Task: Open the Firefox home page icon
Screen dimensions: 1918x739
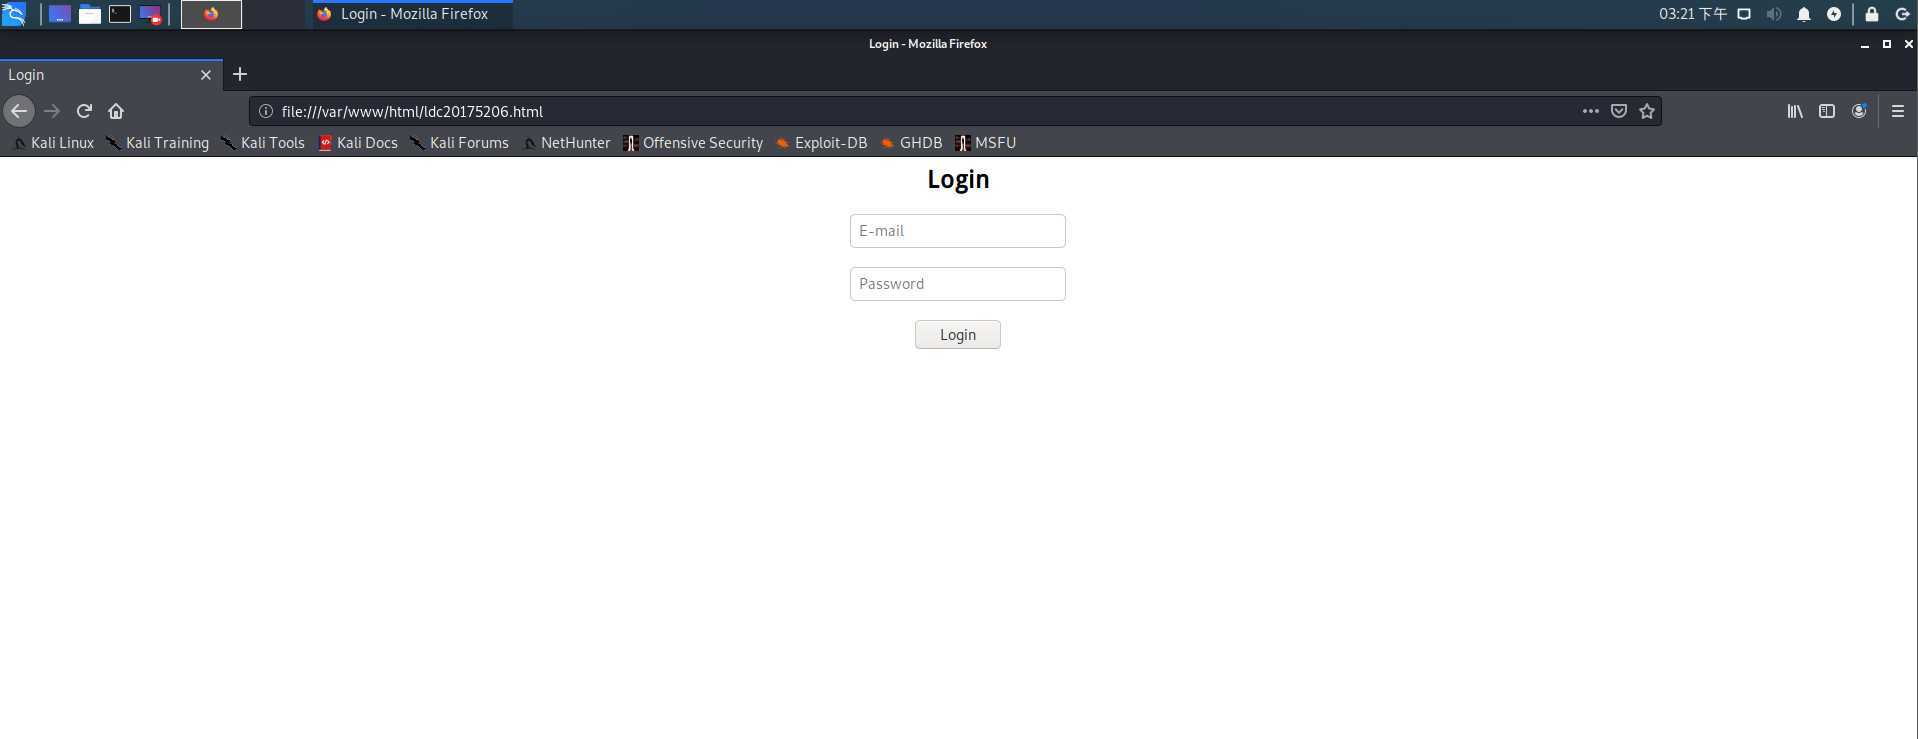Action: pyautogui.click(x=116, y=111)
